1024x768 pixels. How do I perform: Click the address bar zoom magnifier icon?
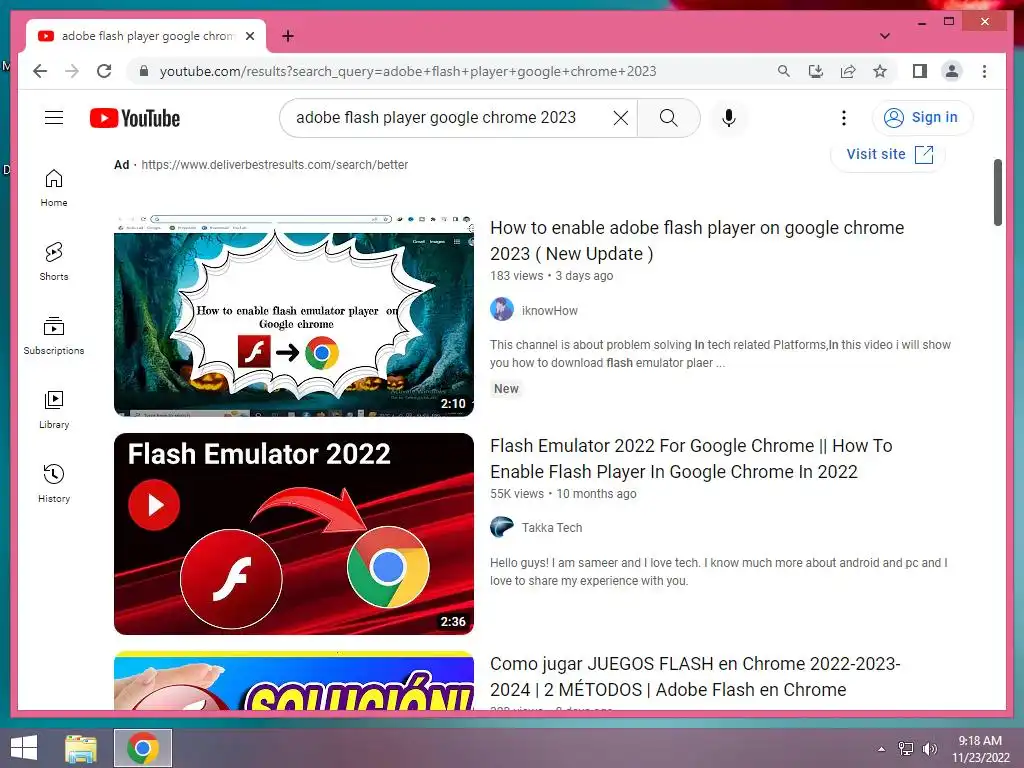pos(784,71)
